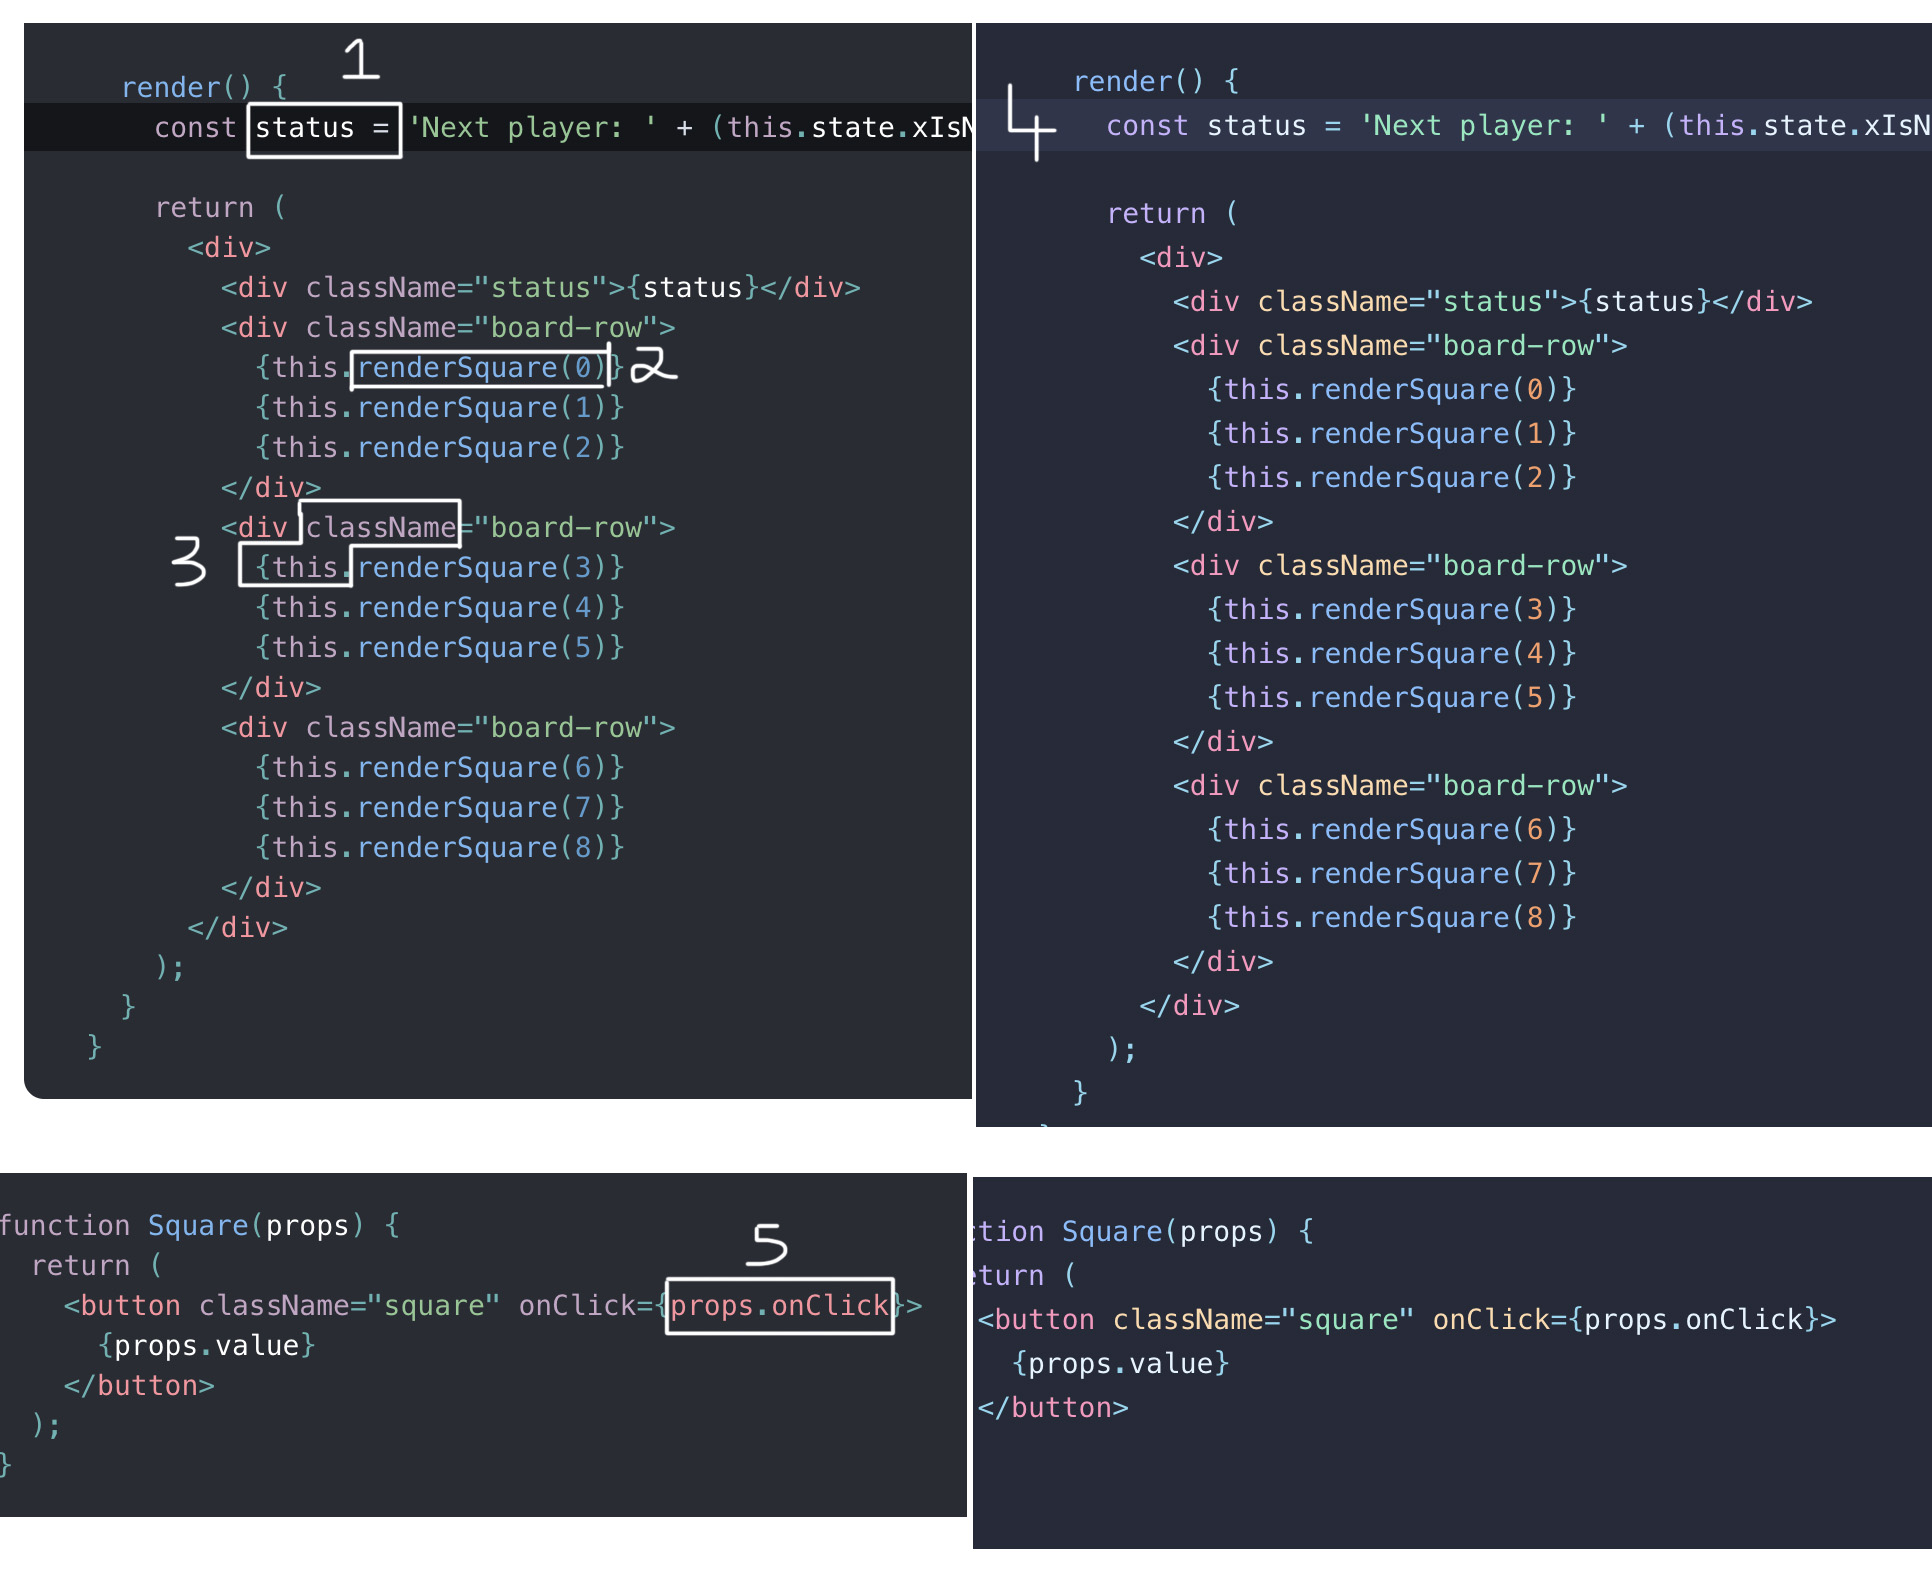
Task: Click the handwritten number 5 annotation
Action: 768,1244
